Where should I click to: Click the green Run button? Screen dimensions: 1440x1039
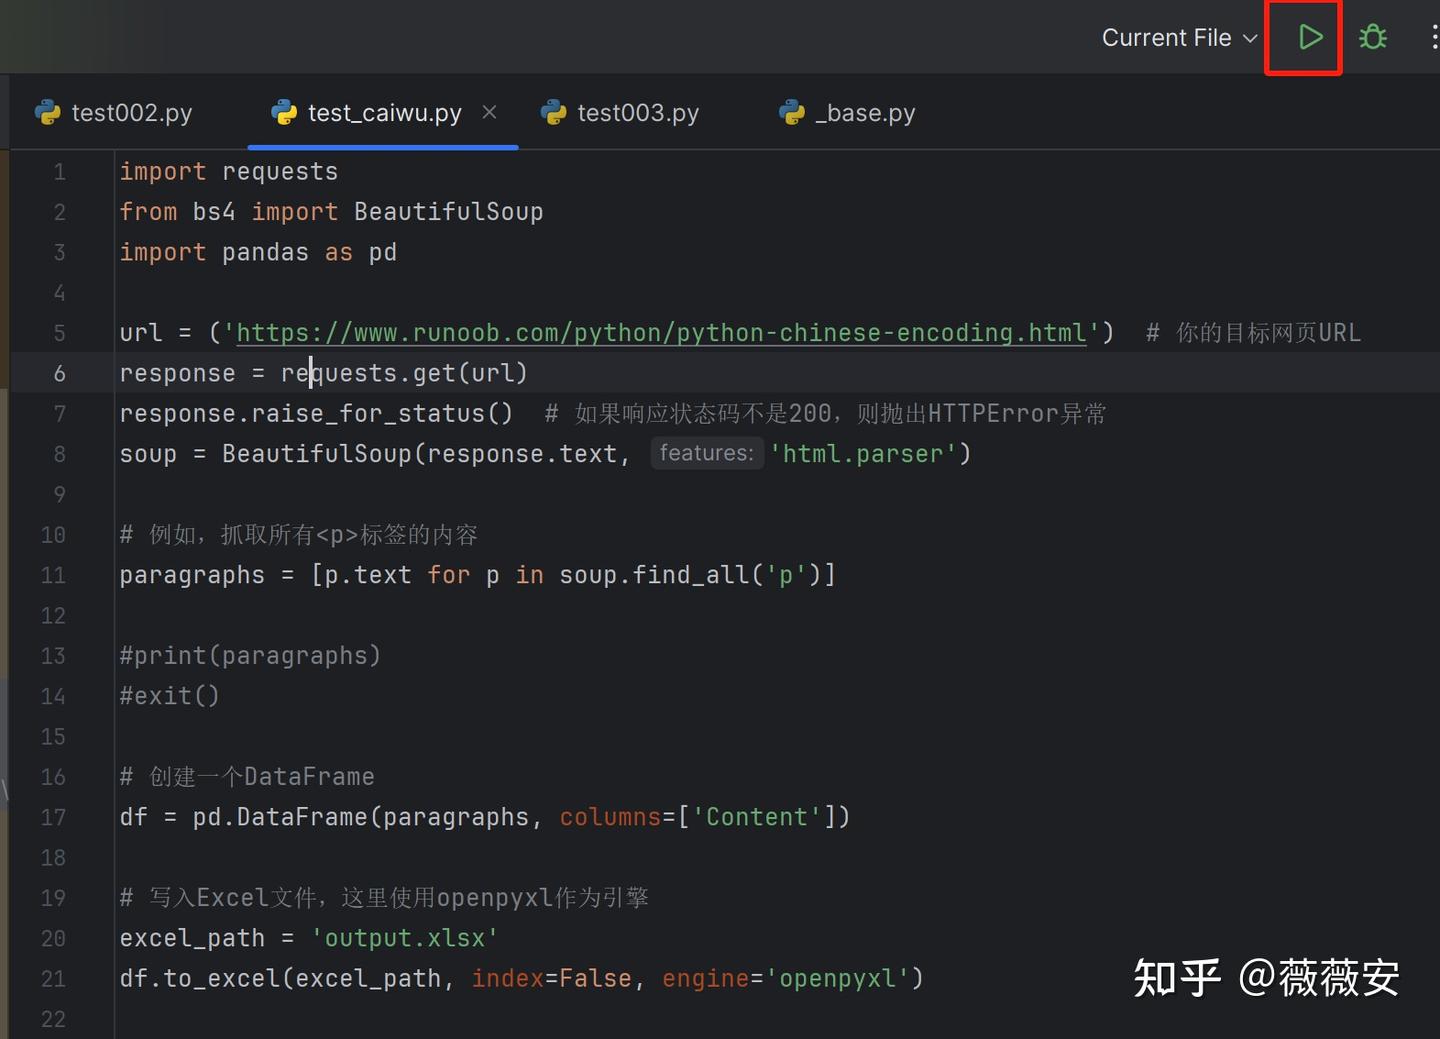(1309, 38)
